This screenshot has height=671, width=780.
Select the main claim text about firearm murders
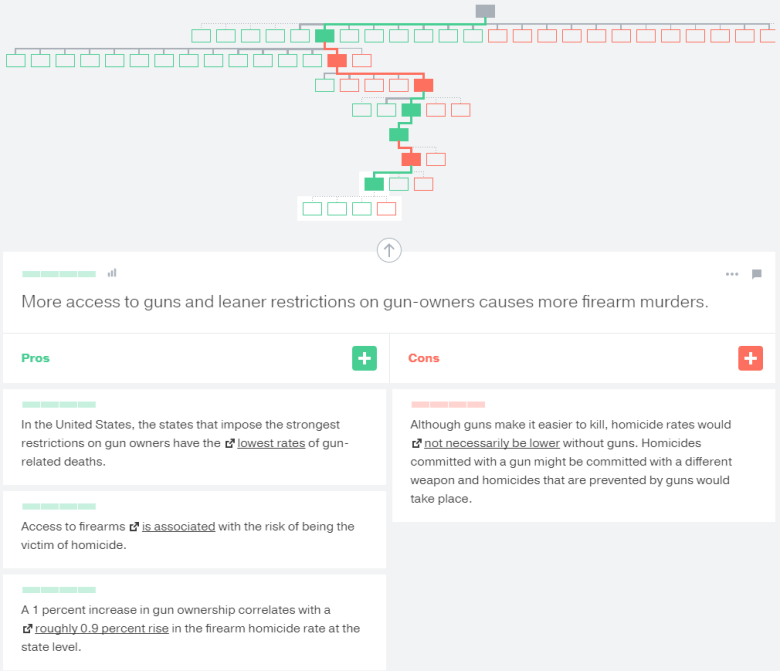coord(365,301)
